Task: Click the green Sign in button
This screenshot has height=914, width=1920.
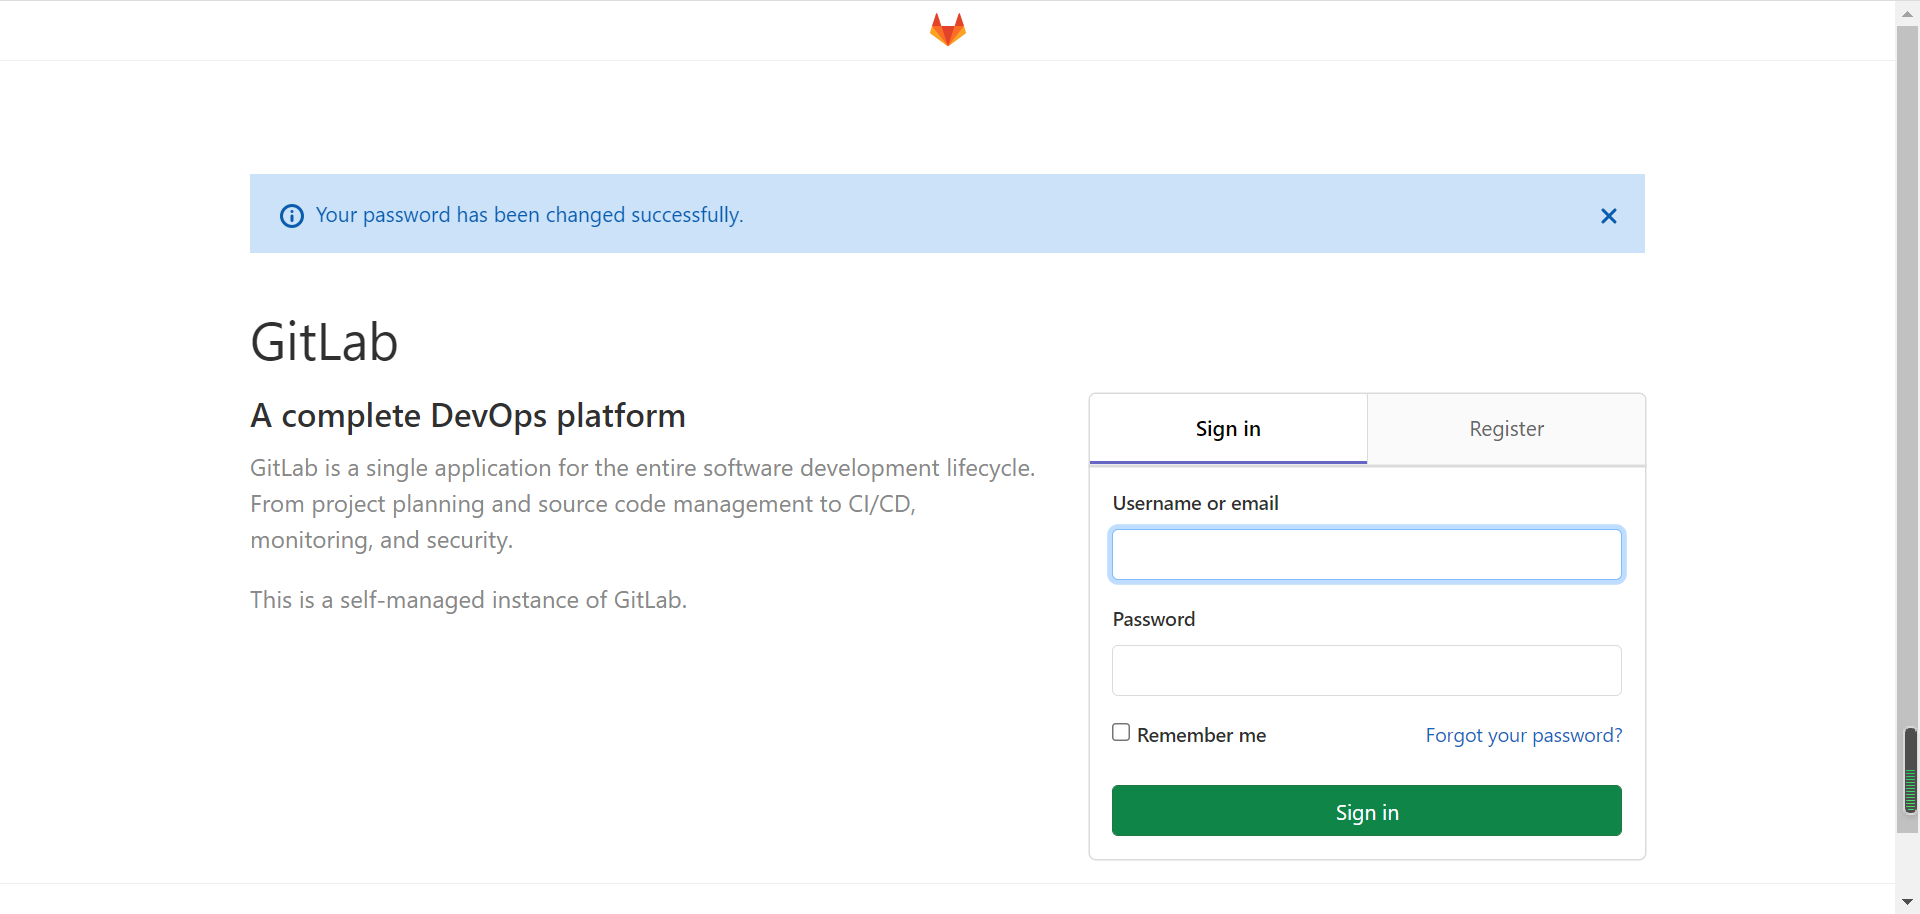Action: [x=1367, y=811]
